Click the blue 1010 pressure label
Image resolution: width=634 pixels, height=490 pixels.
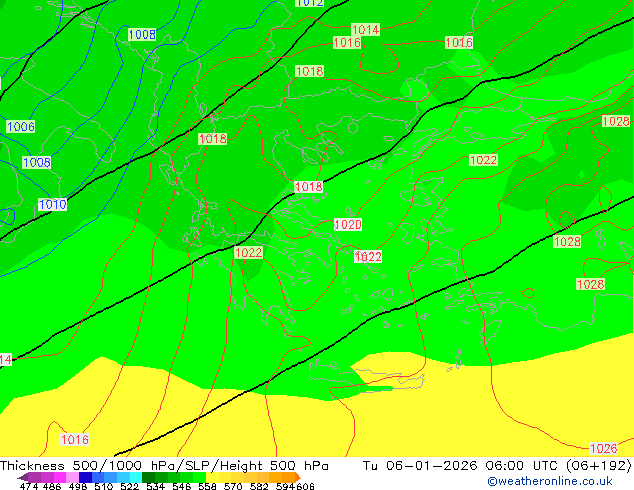(x=53, y=204)
